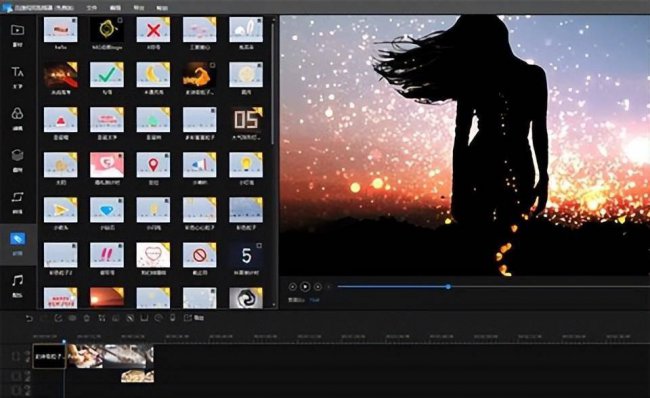Select the red sunset glow thumbnail

pos(107,298)
